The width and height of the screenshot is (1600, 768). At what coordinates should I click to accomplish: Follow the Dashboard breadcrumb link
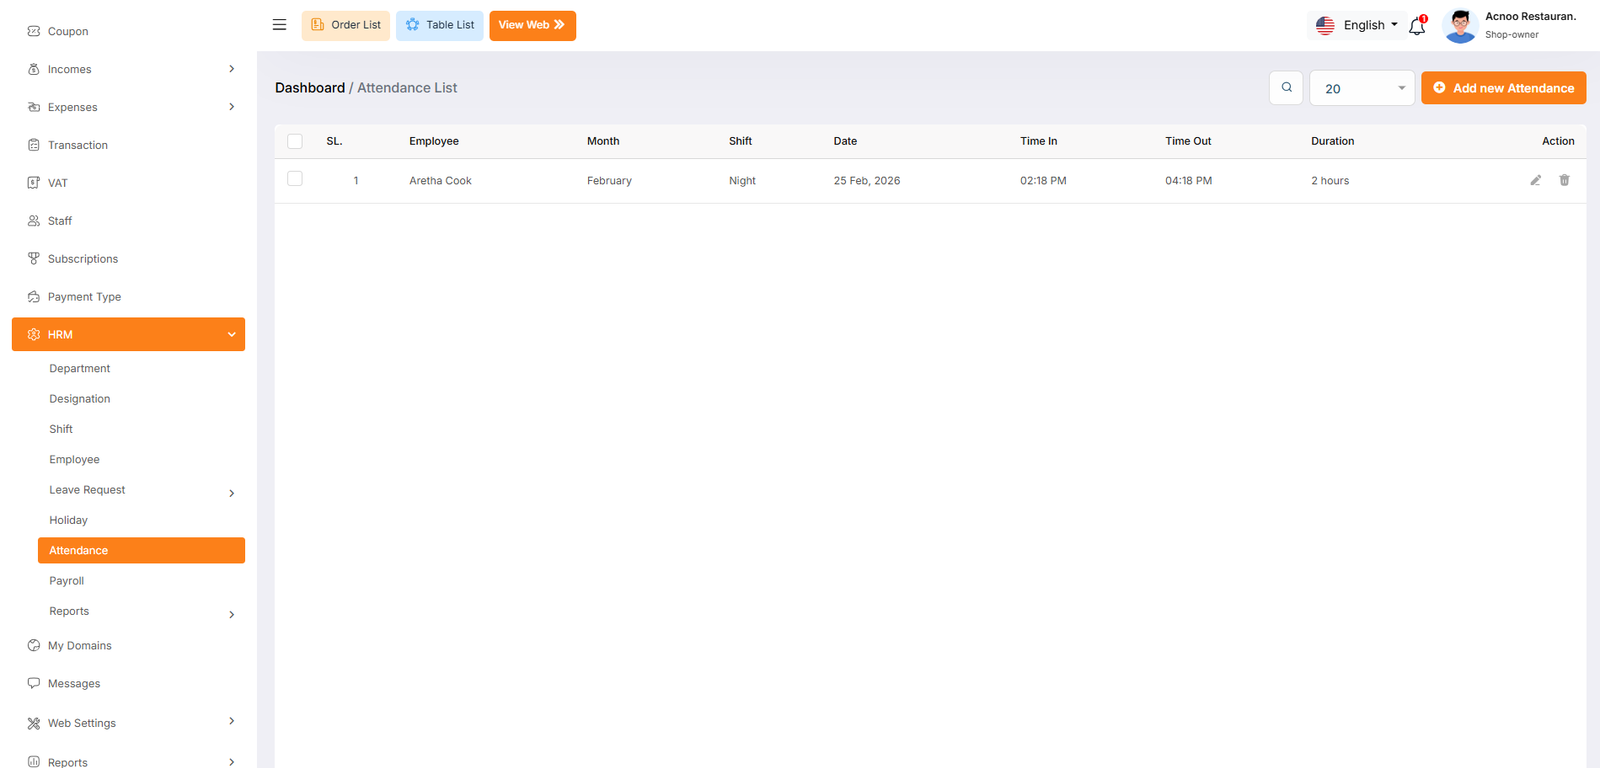[x=310, y=88]
